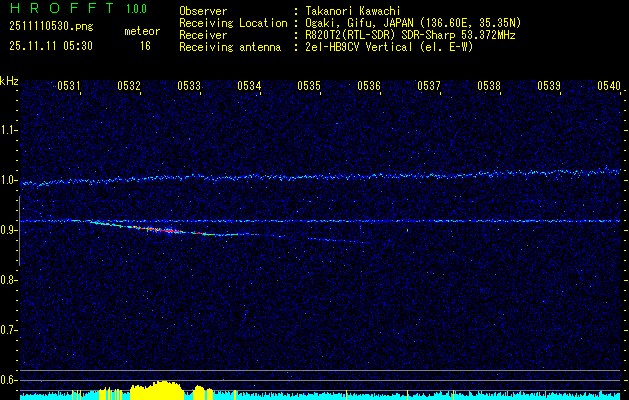The height and width of the screenshot is (400, 629).
Task: Pick the 0537 time tick label
Action: click(429, 86)
